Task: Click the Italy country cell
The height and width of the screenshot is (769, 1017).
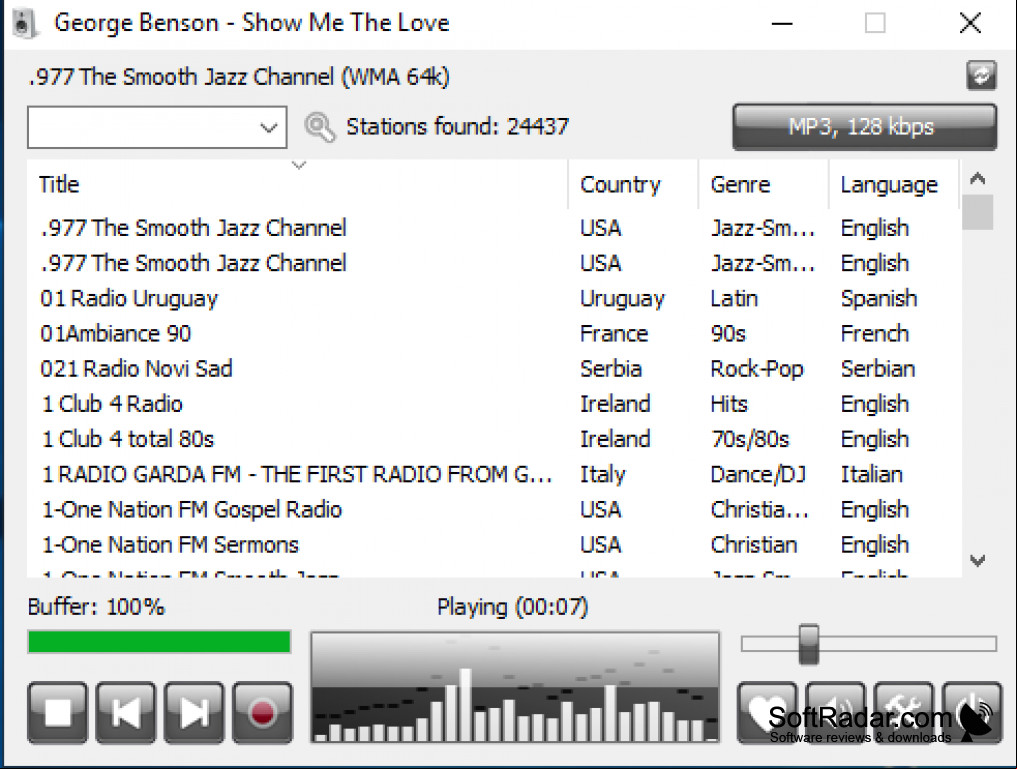Action: [603, 475]
